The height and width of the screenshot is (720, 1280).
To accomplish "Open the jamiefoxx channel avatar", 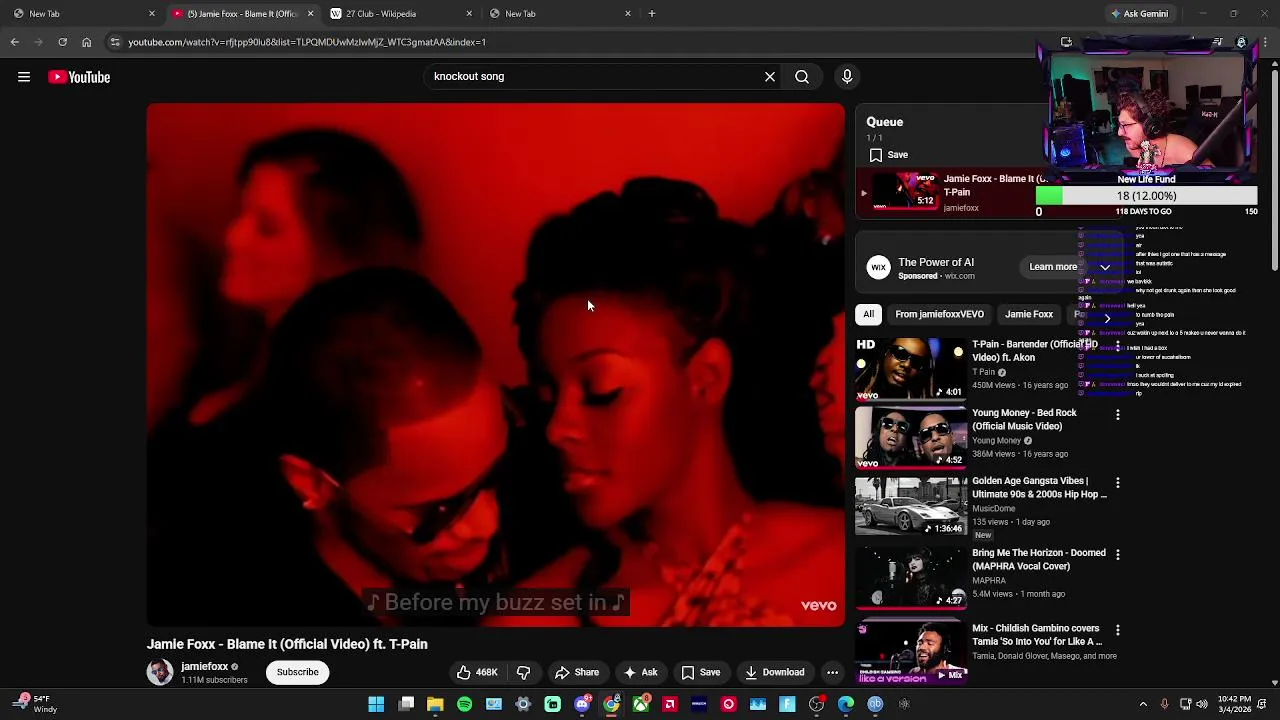I will [160, 672].
